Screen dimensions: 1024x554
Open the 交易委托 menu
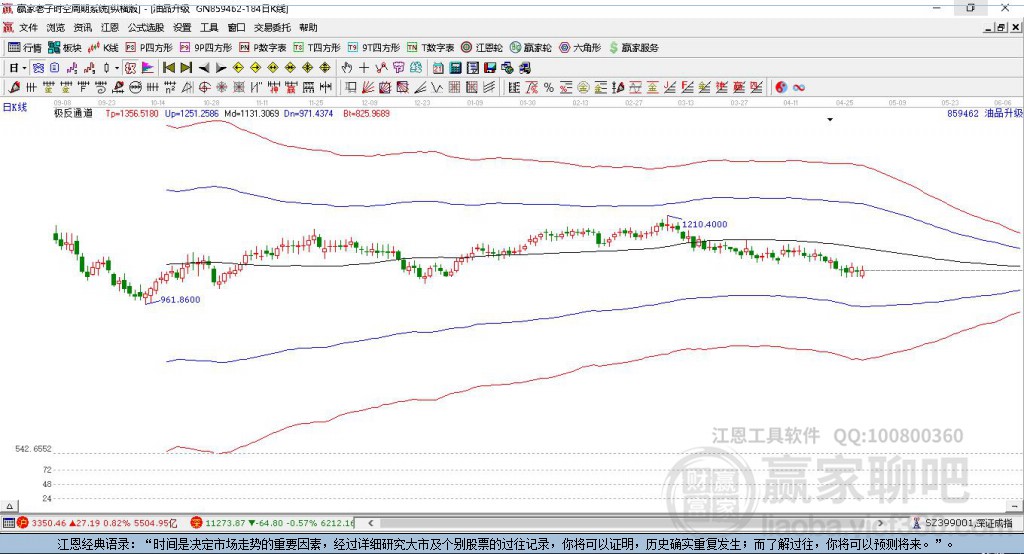click(272, 27)
